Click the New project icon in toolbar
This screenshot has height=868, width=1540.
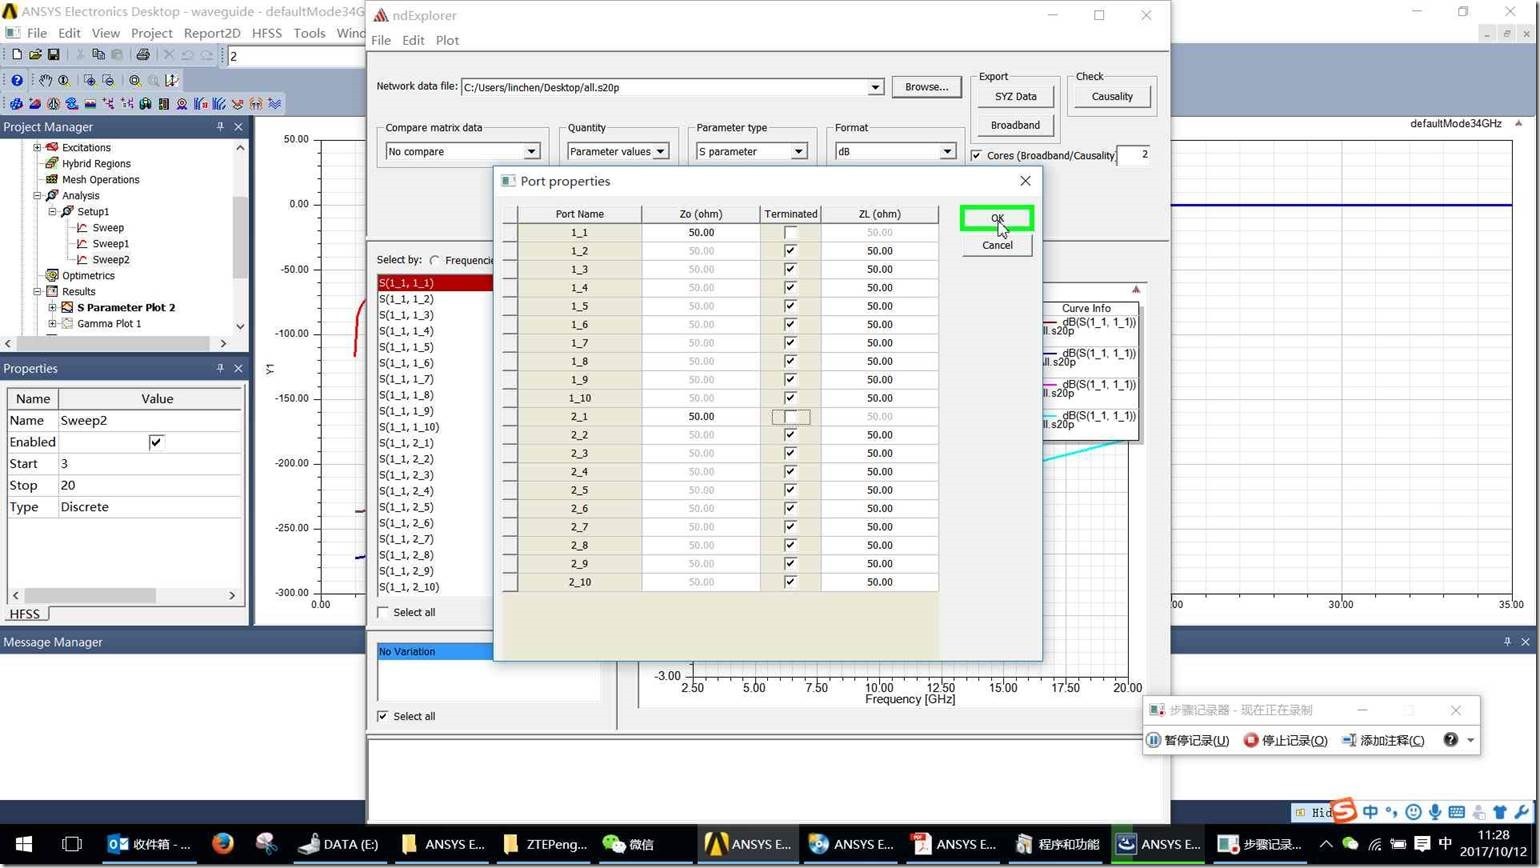[x=17, y=55]
